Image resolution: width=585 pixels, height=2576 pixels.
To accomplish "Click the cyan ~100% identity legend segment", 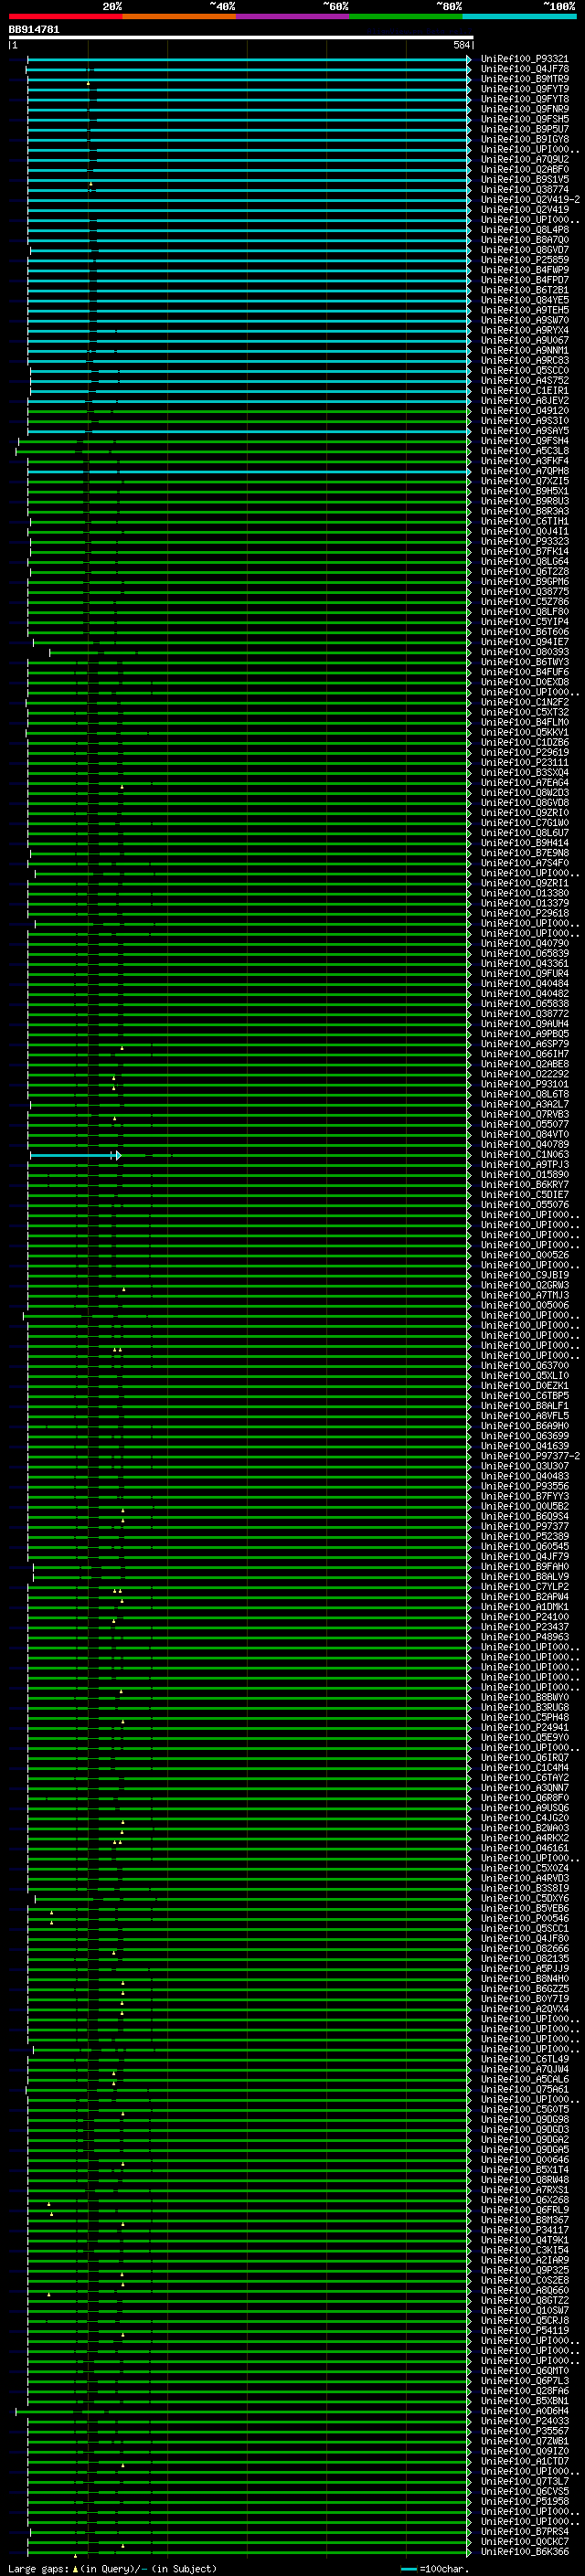I will pos(520,16).
